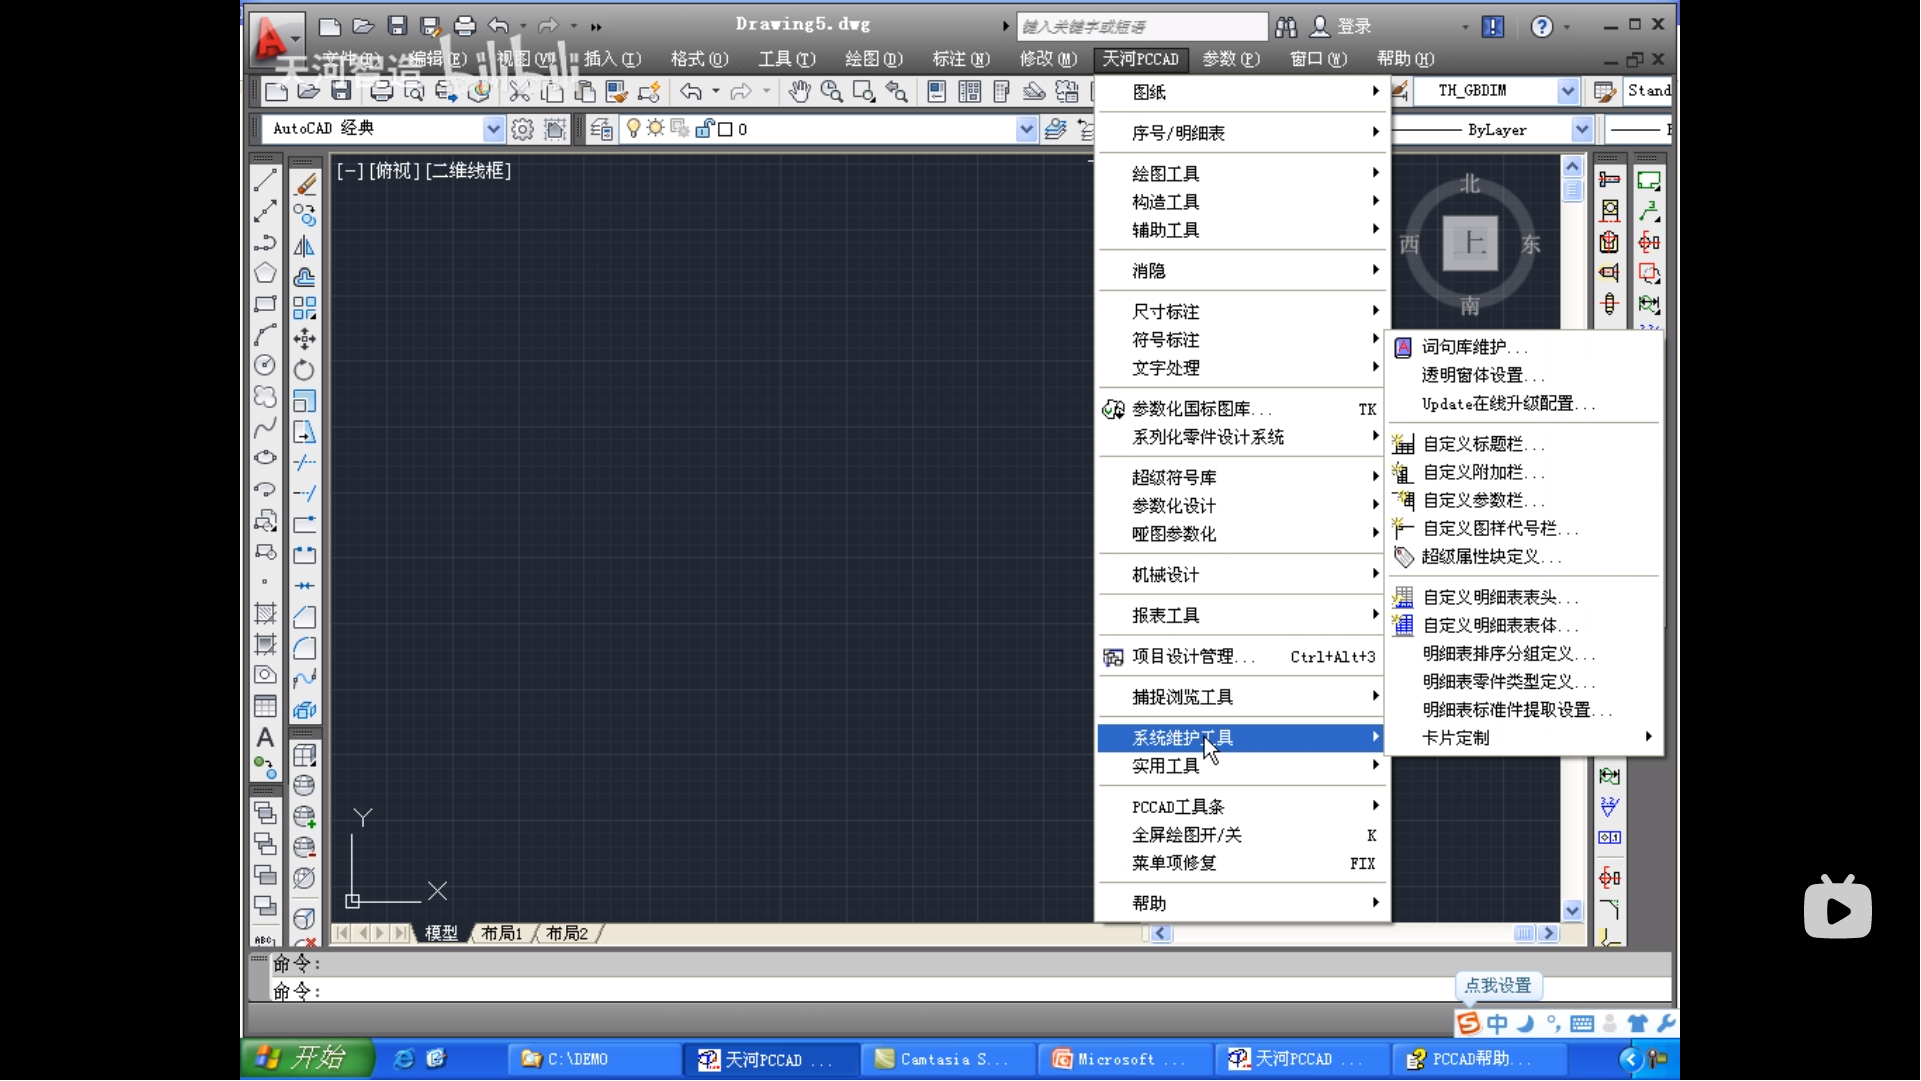Select the Table tool in draw toolbar
The image size is (1921, 1081).
[x=265, y=706]
